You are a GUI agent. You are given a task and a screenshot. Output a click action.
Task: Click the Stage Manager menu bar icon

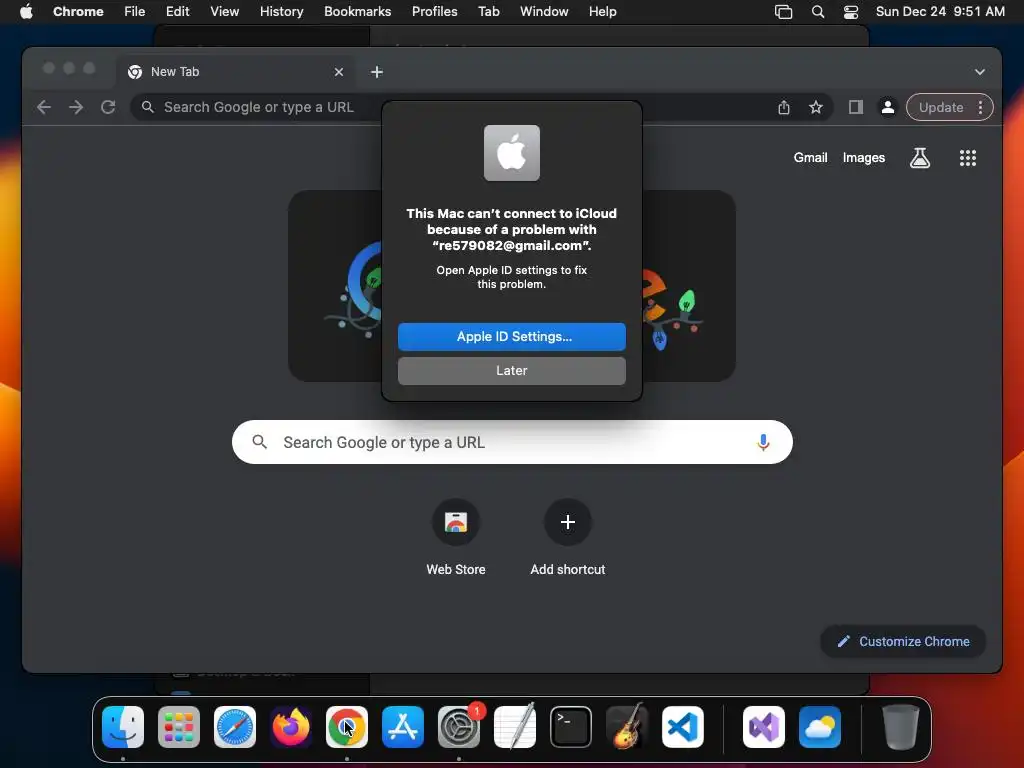click(x=783, y=11)
